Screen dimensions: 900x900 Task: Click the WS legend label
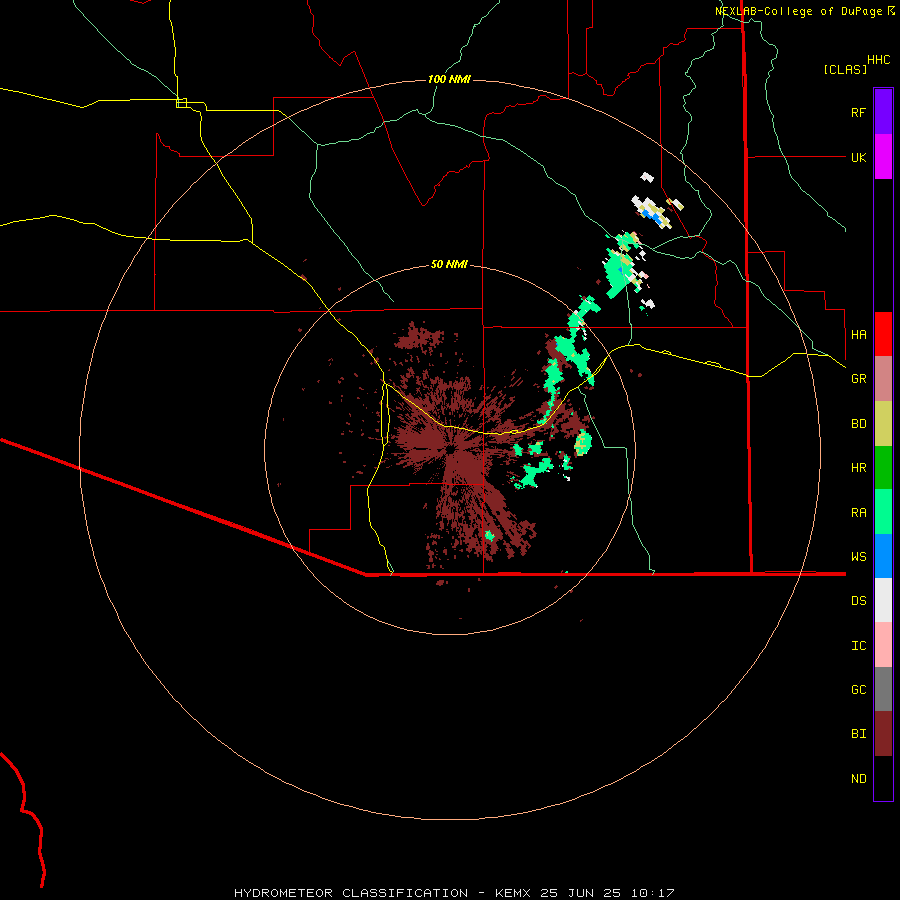pos(858,557)
